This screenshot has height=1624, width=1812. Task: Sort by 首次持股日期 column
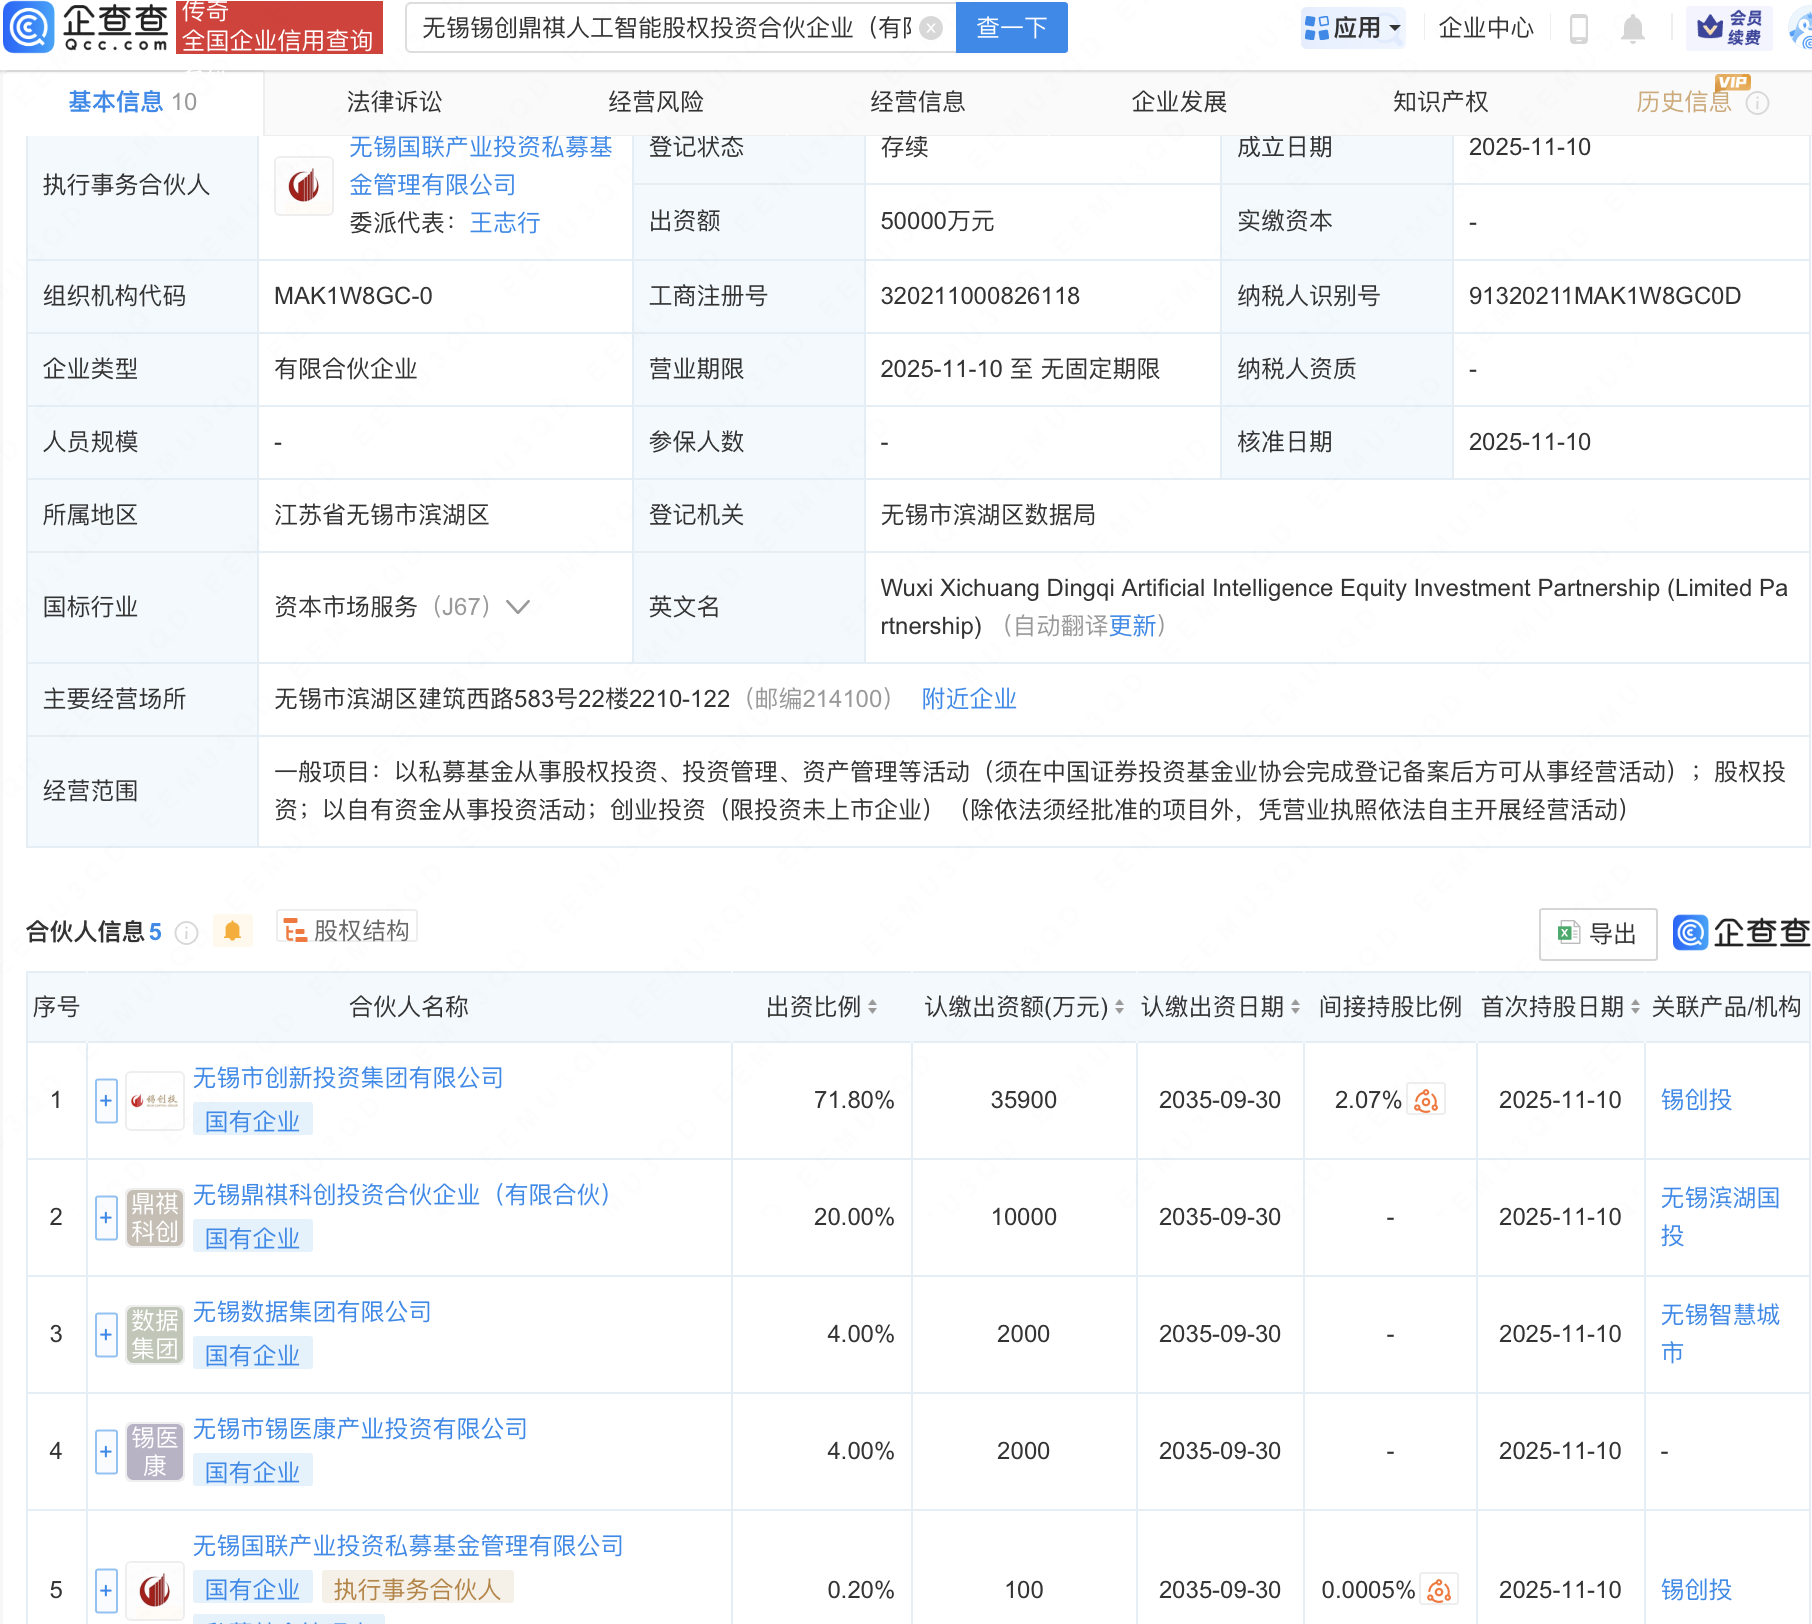(x=1635, y=1007)
